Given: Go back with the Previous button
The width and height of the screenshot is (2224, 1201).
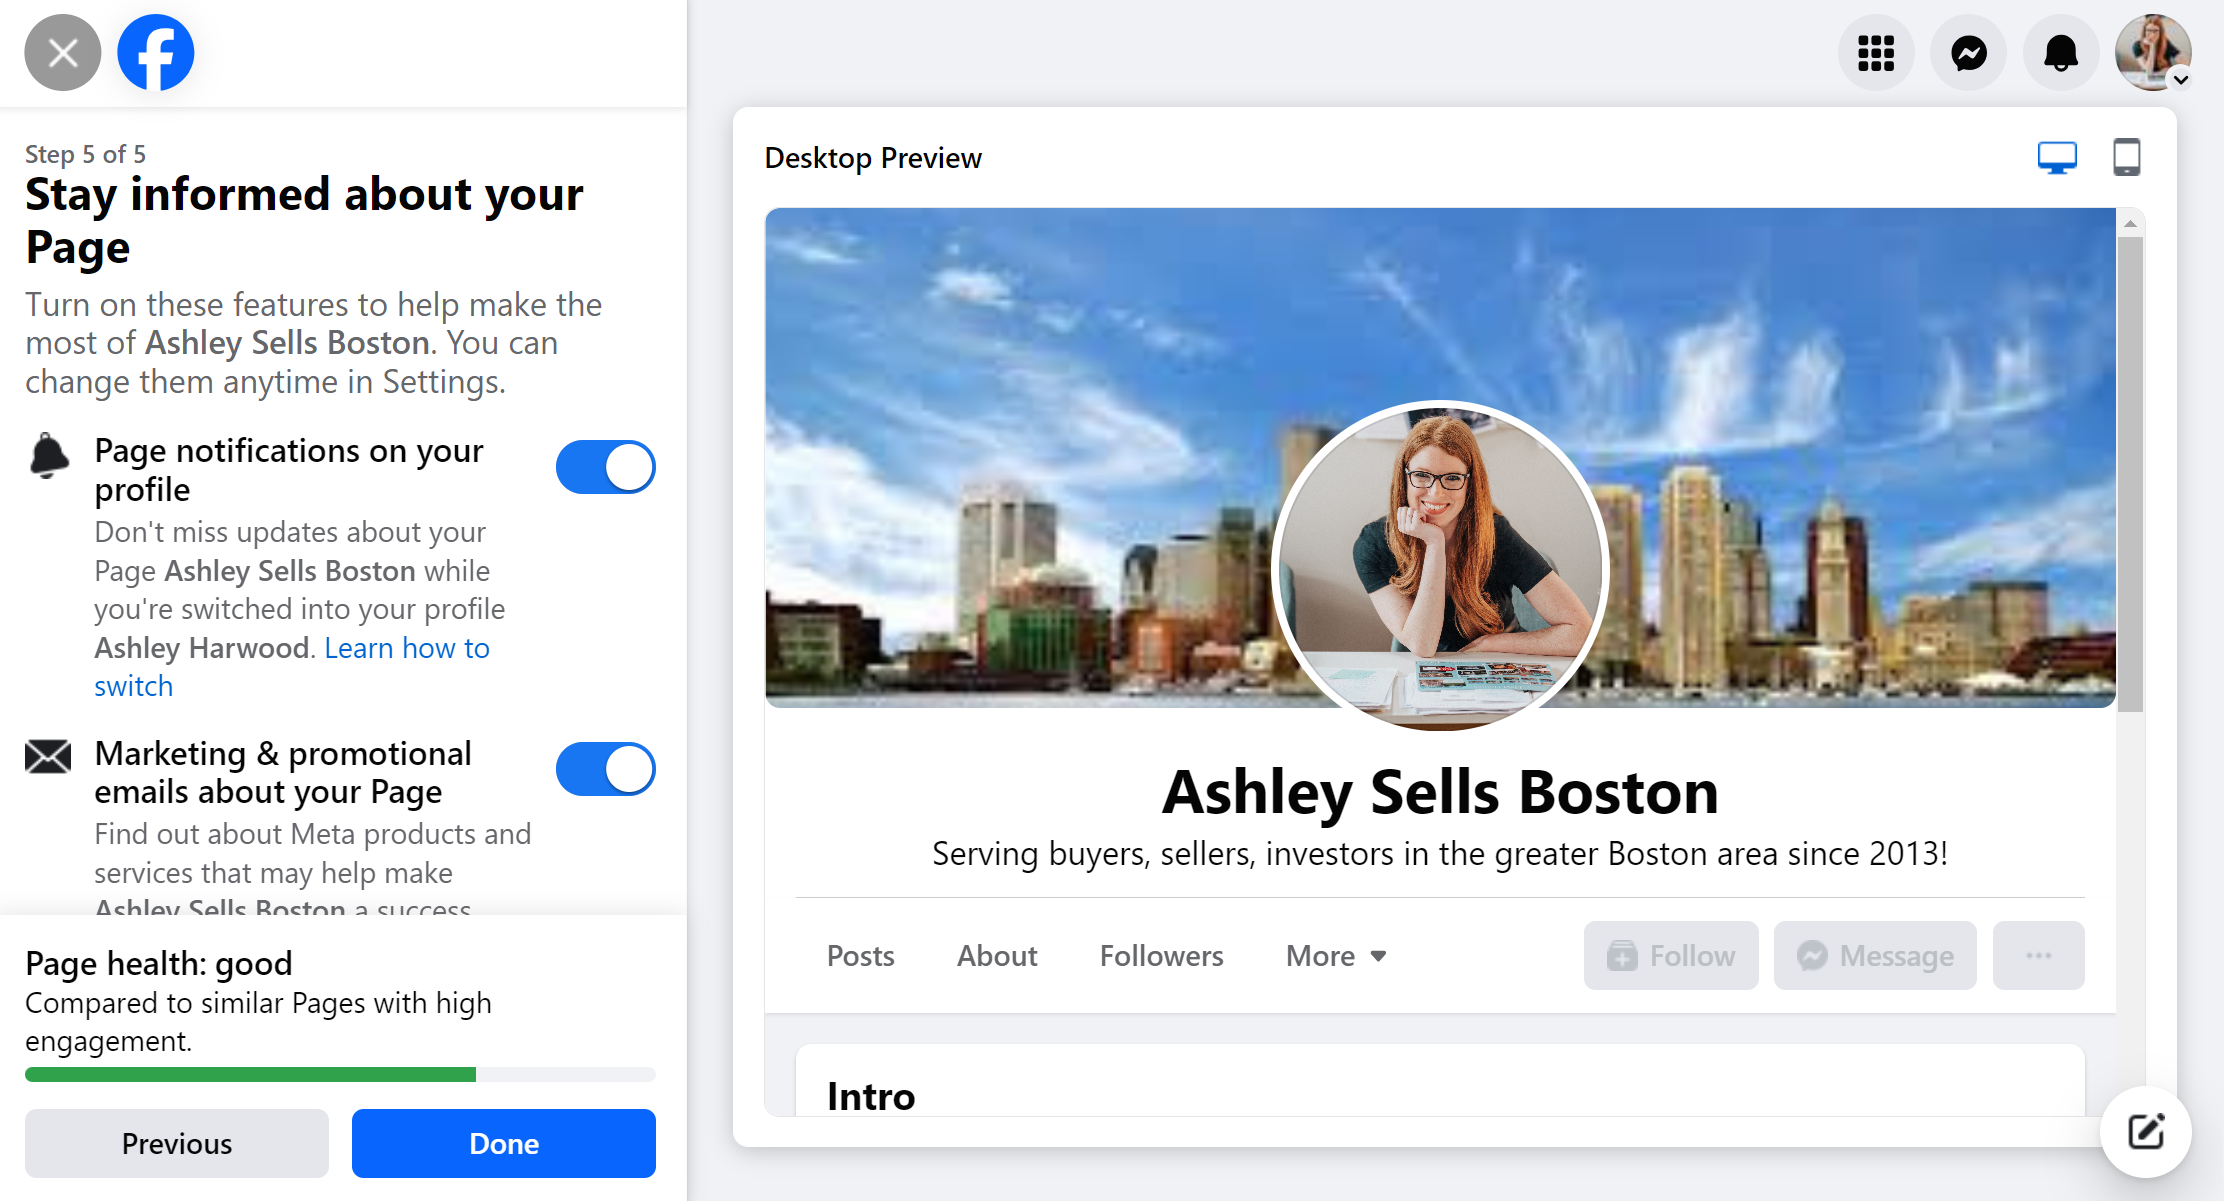Looking at the screenshot, I should tap(176, 1143).
